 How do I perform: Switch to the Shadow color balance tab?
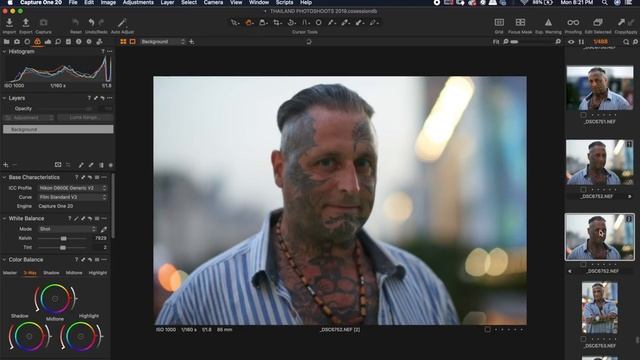click(51, 273)
